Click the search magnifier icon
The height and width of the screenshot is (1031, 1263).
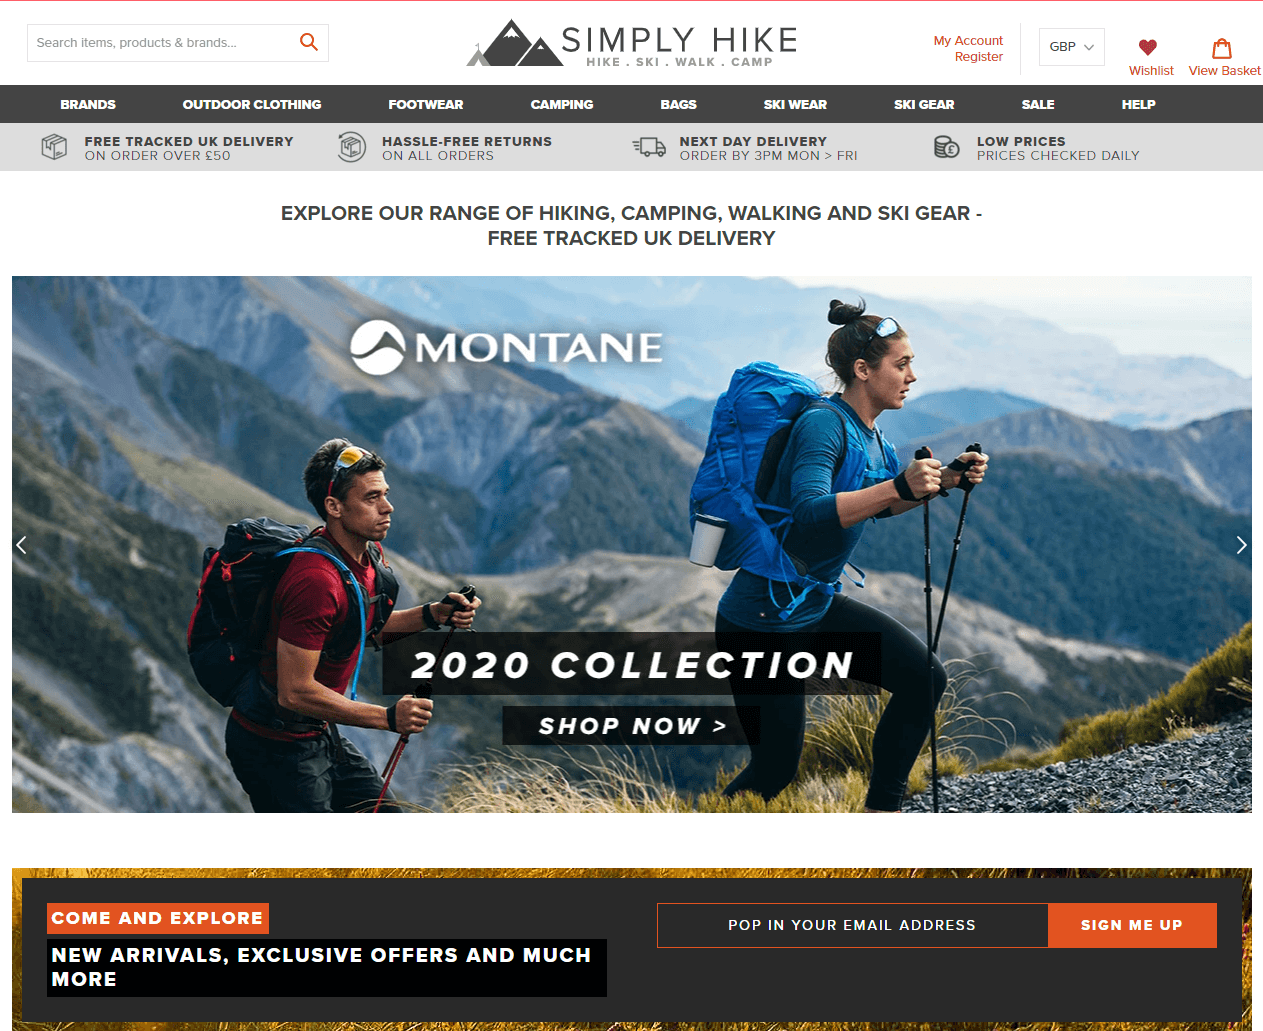click(x=309, y=42)
